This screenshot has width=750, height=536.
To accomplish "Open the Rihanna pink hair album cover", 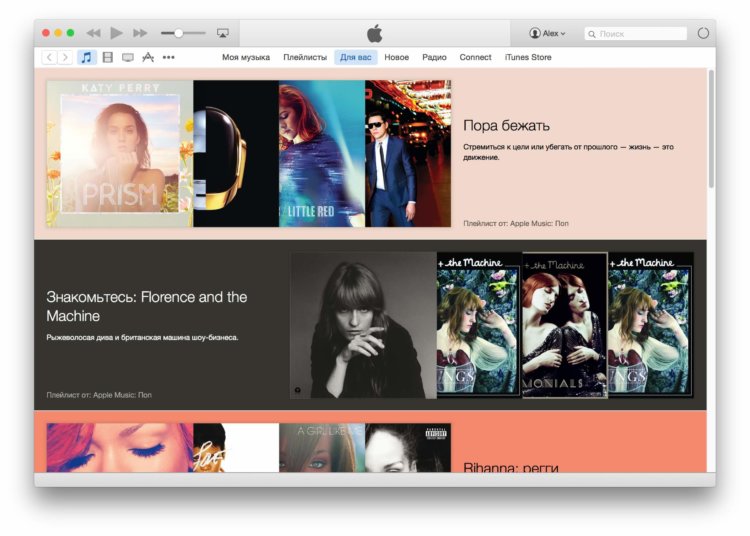I will pyautogui.click(x=120, y=448).
